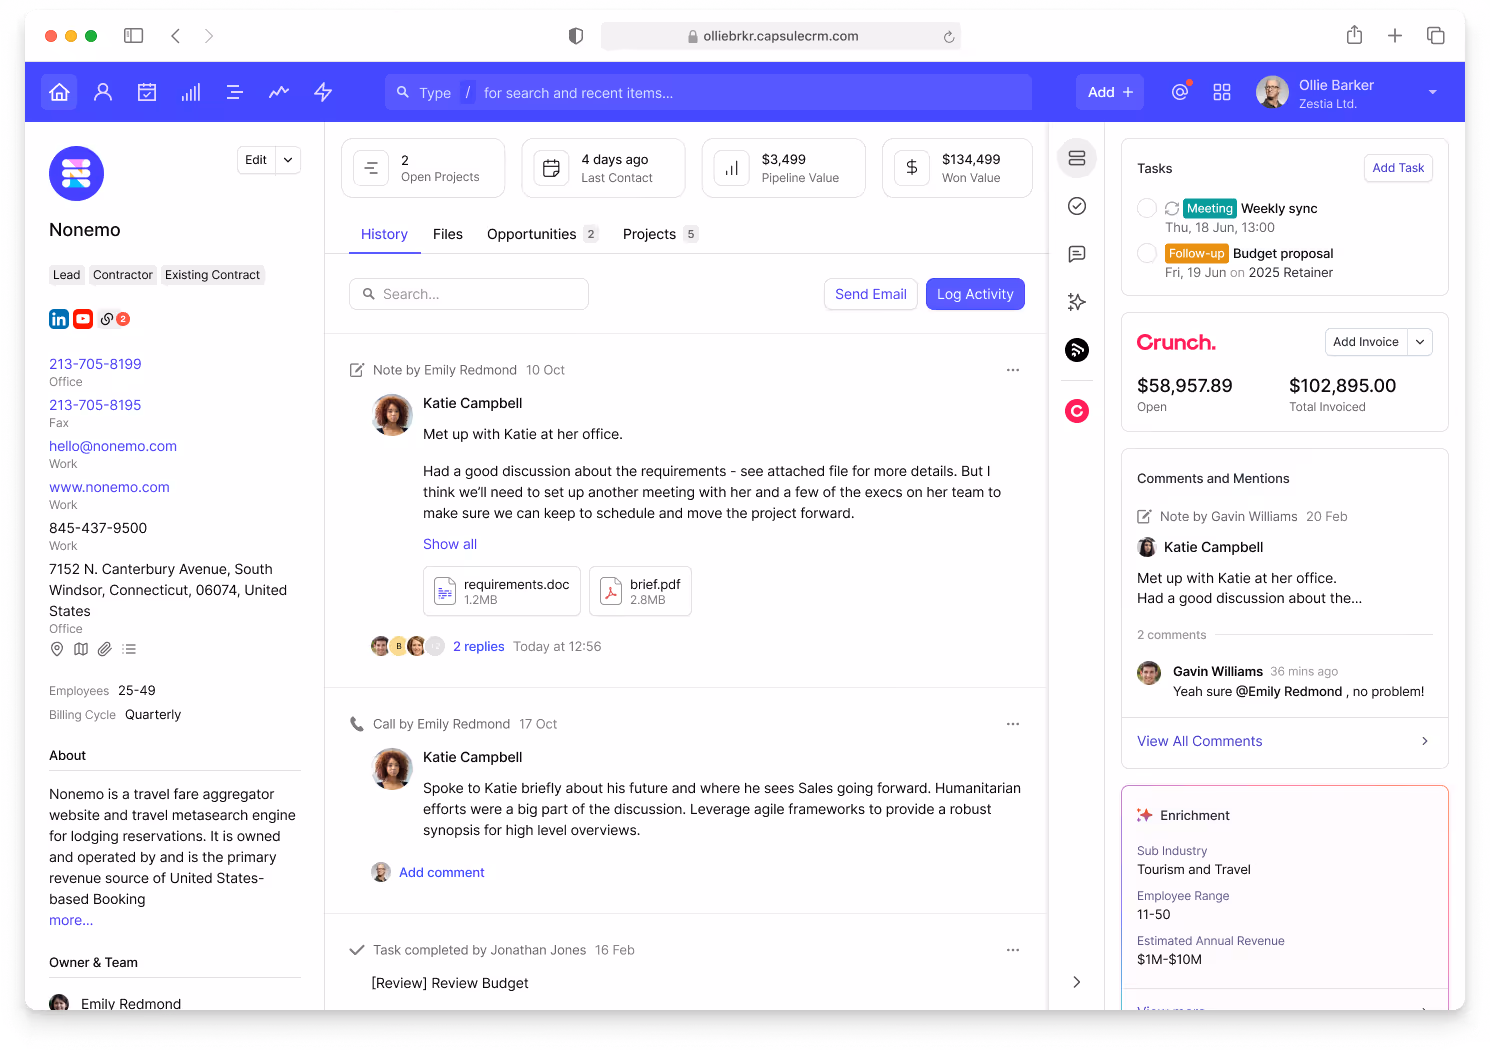The width and height of the screenshot is (1490, 1050).
Task: Open the brief.pdf attachment
Action: pos(640,591)
